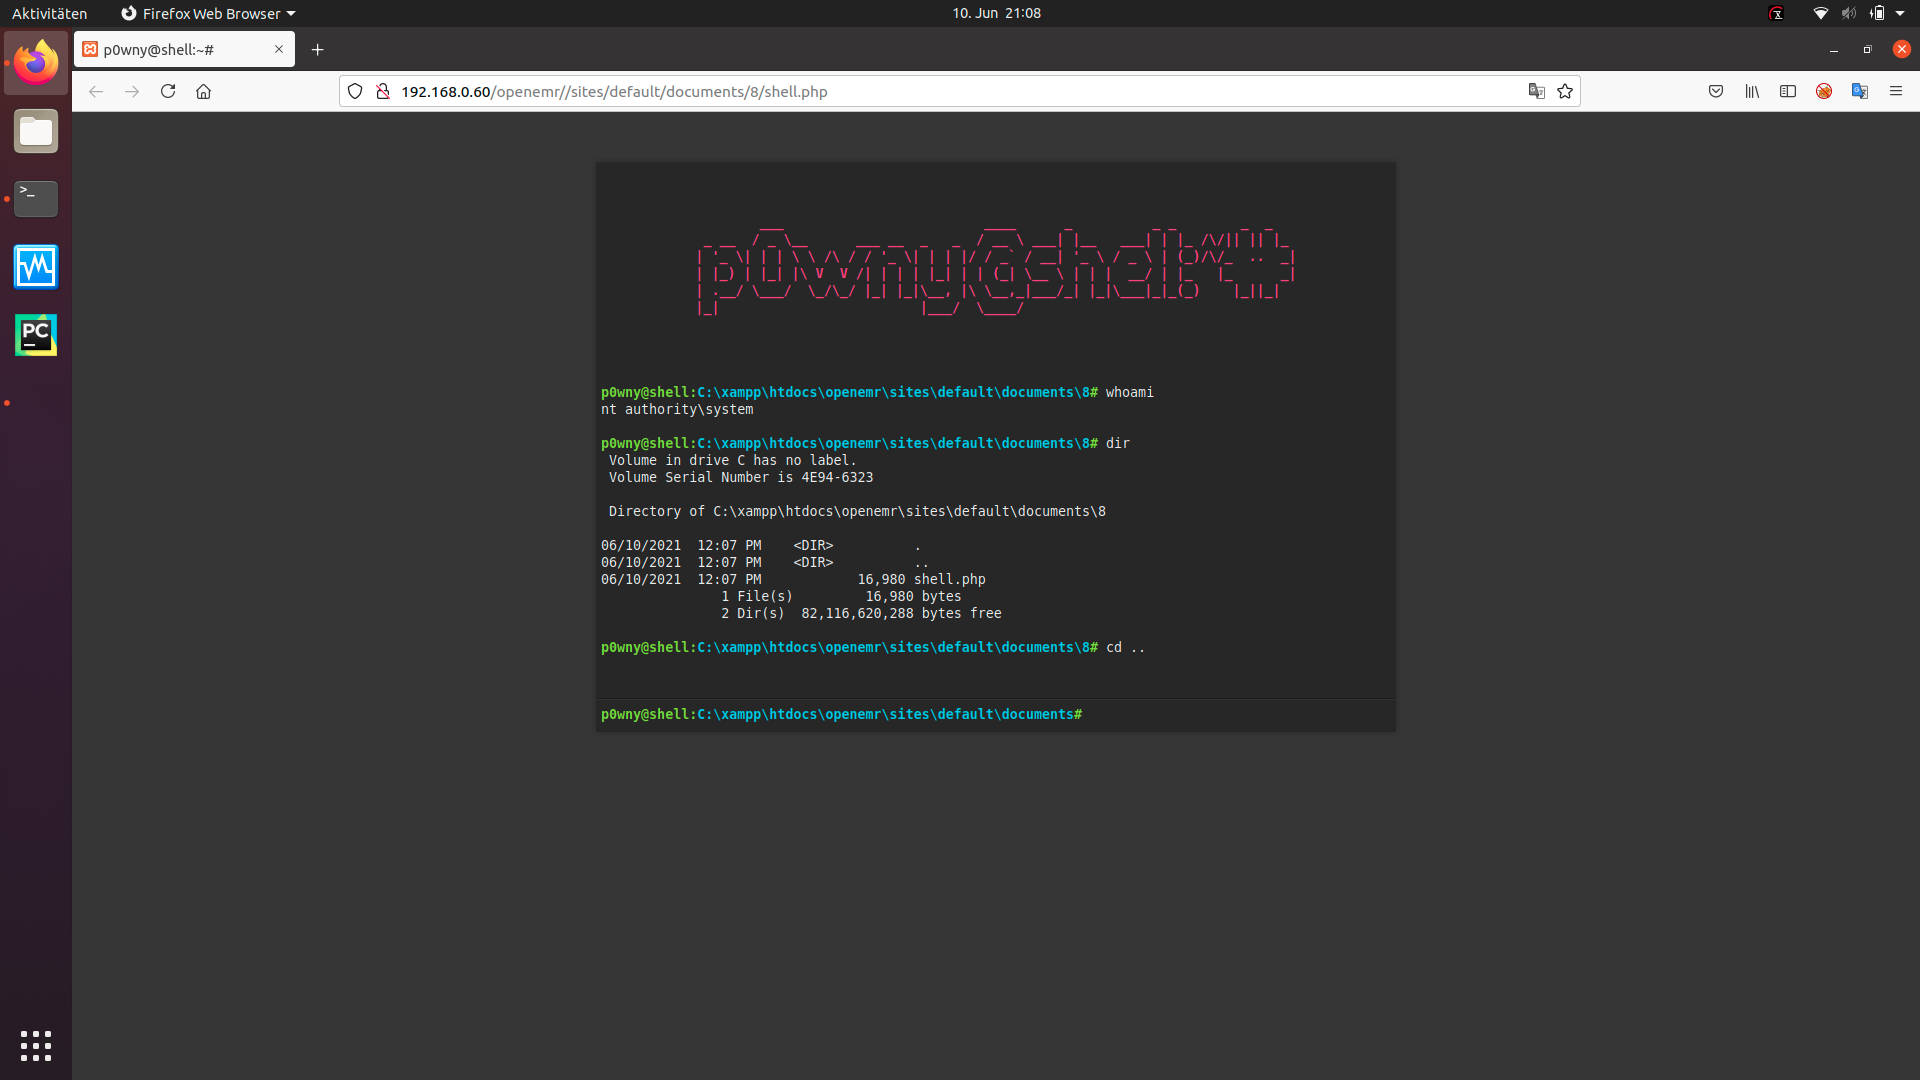Open the Firefox hamburger menu
Viewport: 1920px width, 1080px height.
[1896, 91]
